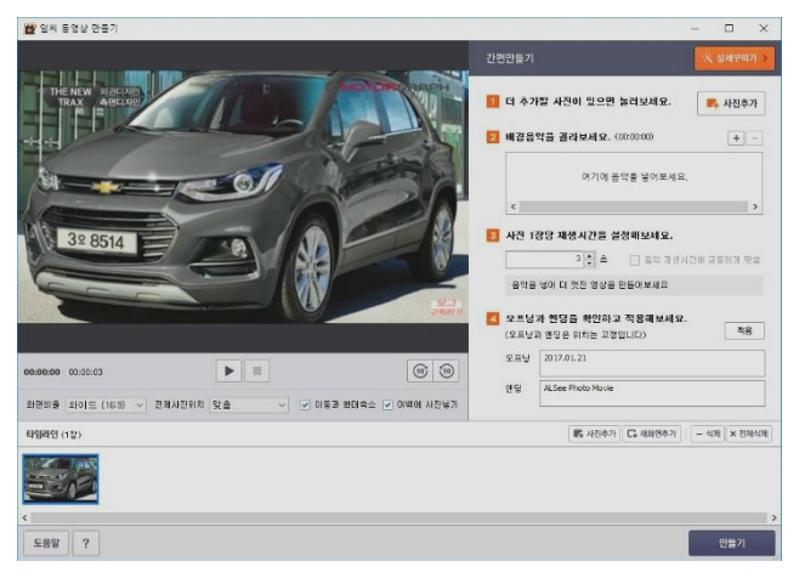Skip preview forward ten seconds

click(x=446, y=371)
